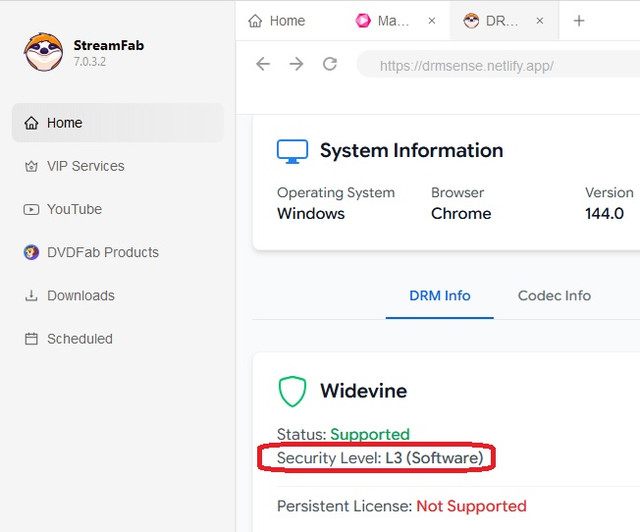Viewport: 640px width, 532px height.
Task: Click the System Information monitor icon
Action: pyautogui.click(x=292, y=151)
